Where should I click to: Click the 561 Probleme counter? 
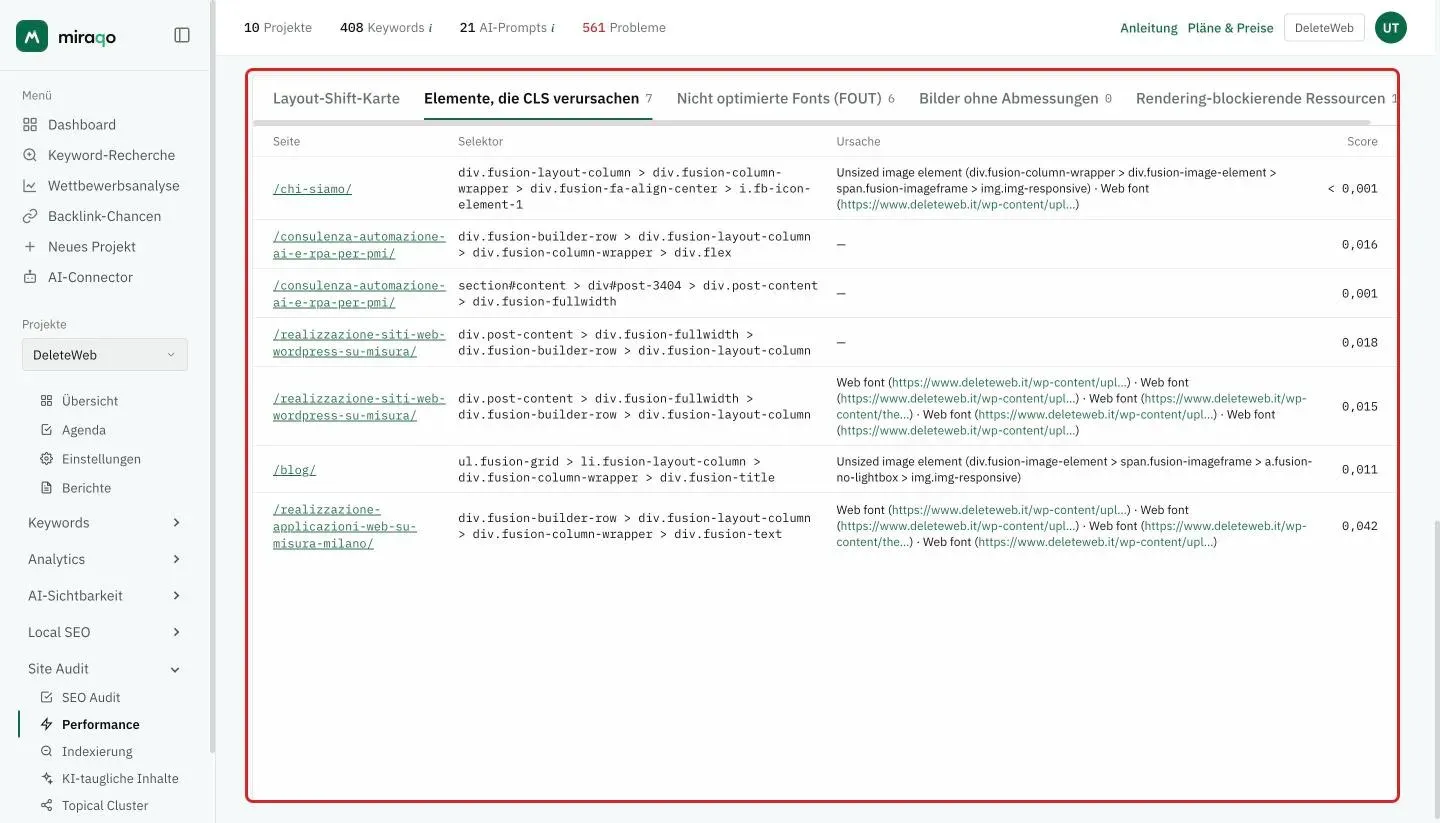click(x=624, y=28)
